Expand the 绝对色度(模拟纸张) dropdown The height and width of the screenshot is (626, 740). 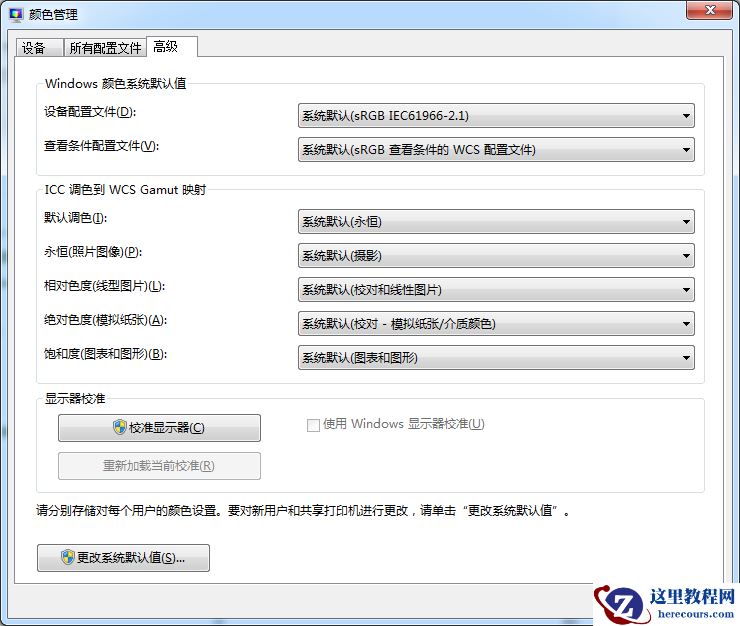[496, 323]
